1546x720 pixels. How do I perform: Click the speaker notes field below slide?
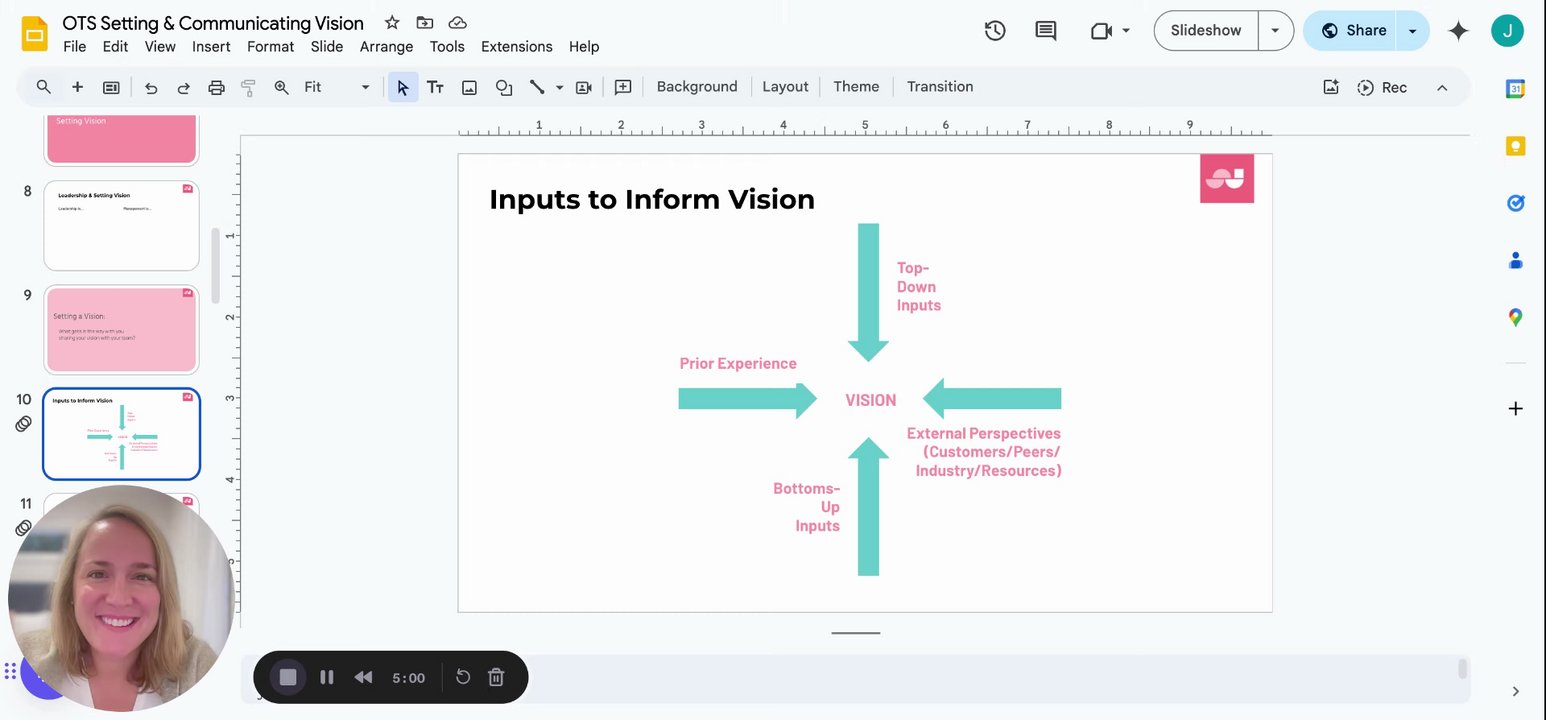pyautogui.click(x=855, y=677)
